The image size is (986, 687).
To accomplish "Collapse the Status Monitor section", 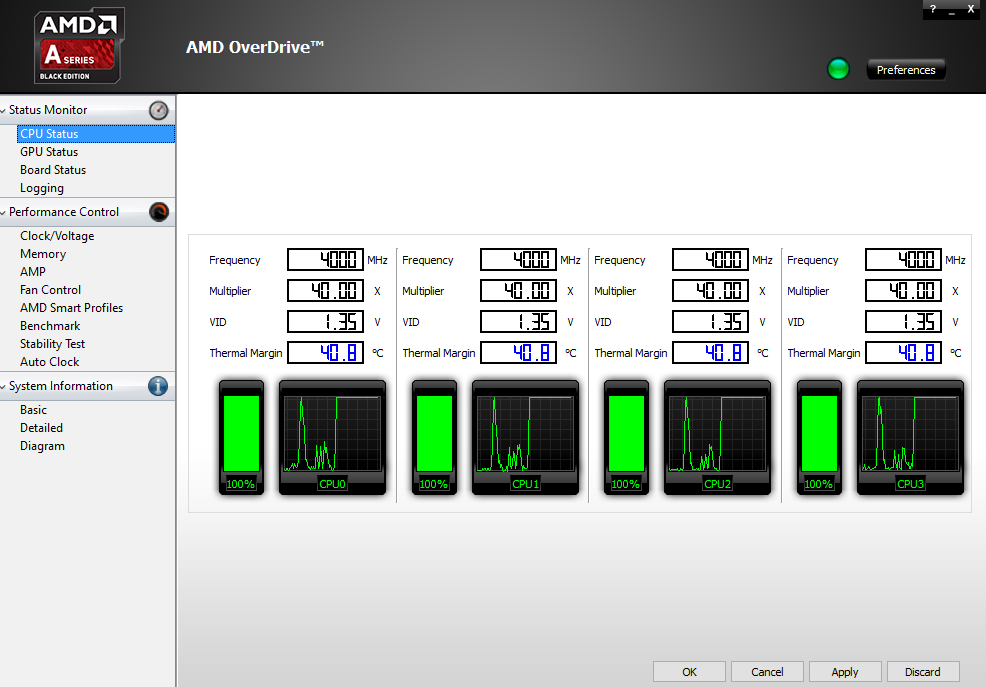I will pyautogui.click(x=4, y=111).
